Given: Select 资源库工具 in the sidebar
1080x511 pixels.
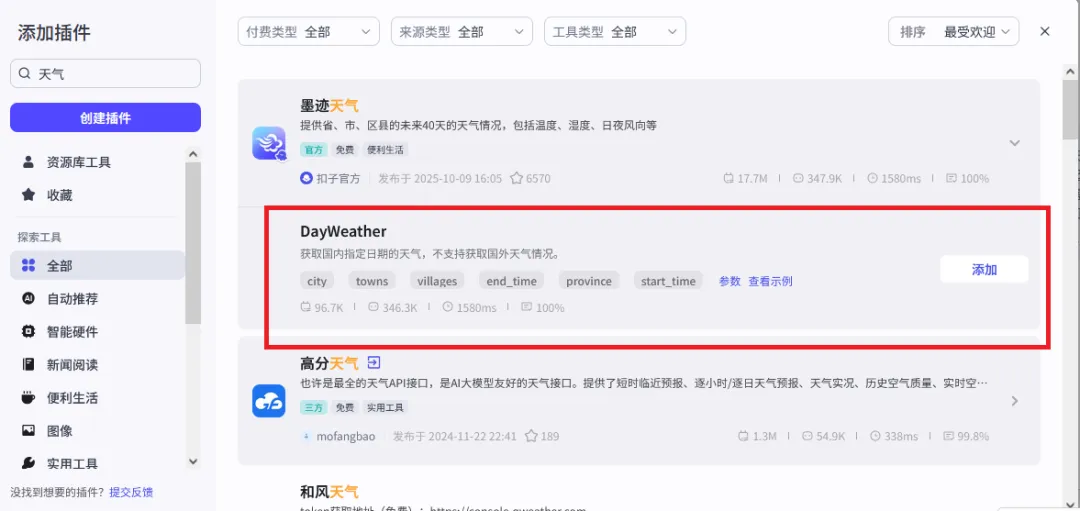Looking at the screenshot, I should coord(97,163).
